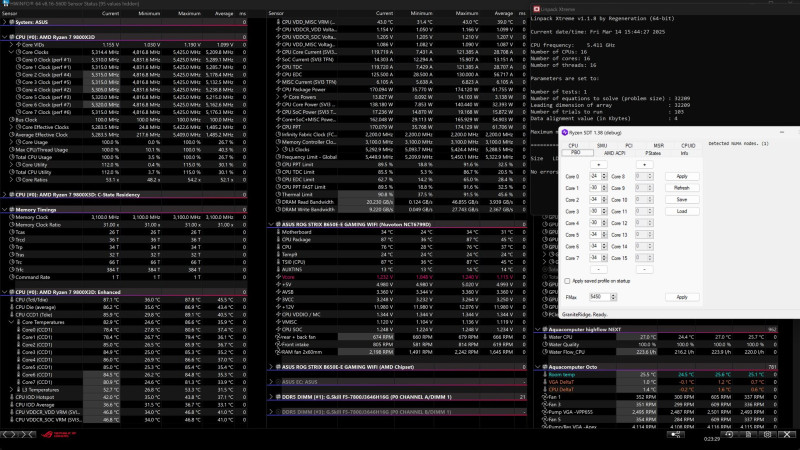Click the Ryzen SDT purple app icon
800x450 pixels.
pyautogui.click(x=564, y=132)
